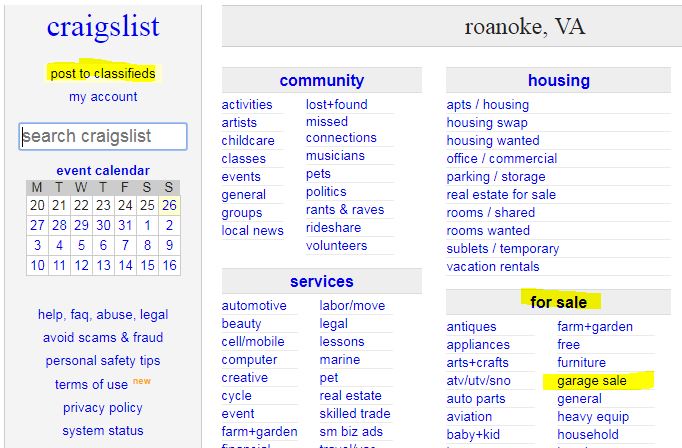Image resolution: width=682 pixels, height=448 pixels.
Task: Open avoid scams & fraud link
Action: [103, 338]
